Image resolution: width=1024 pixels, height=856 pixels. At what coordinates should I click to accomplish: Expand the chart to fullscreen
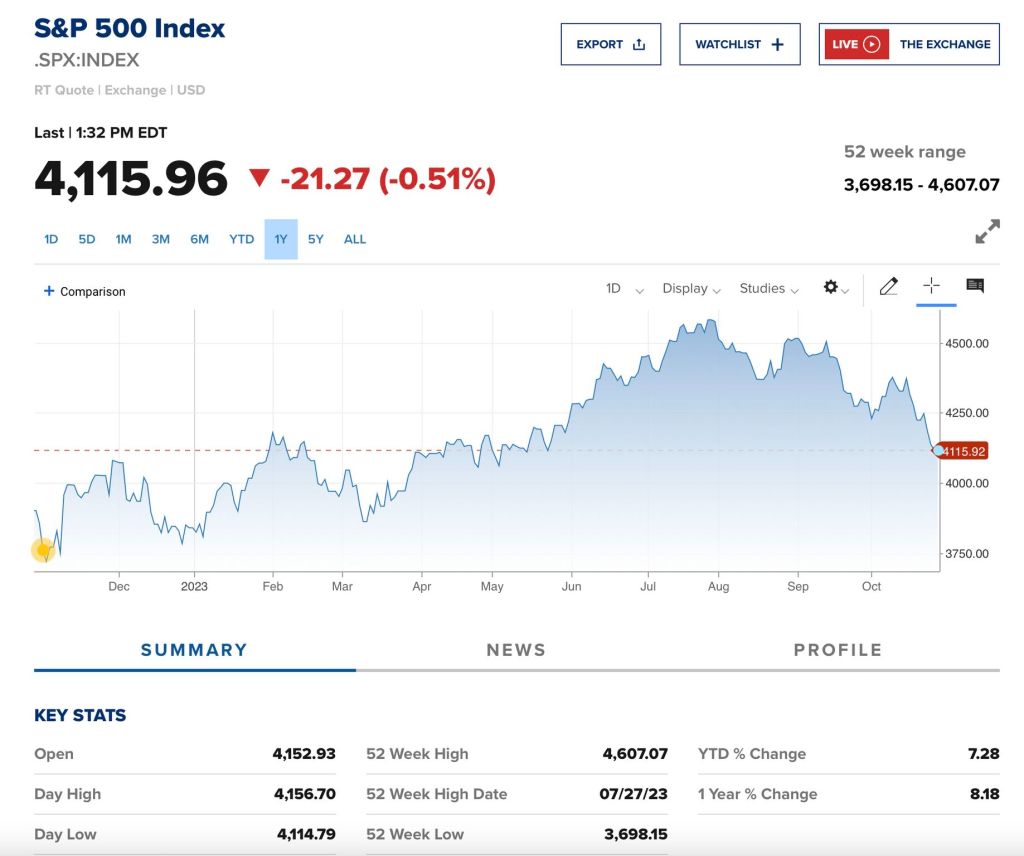point(987,232)
